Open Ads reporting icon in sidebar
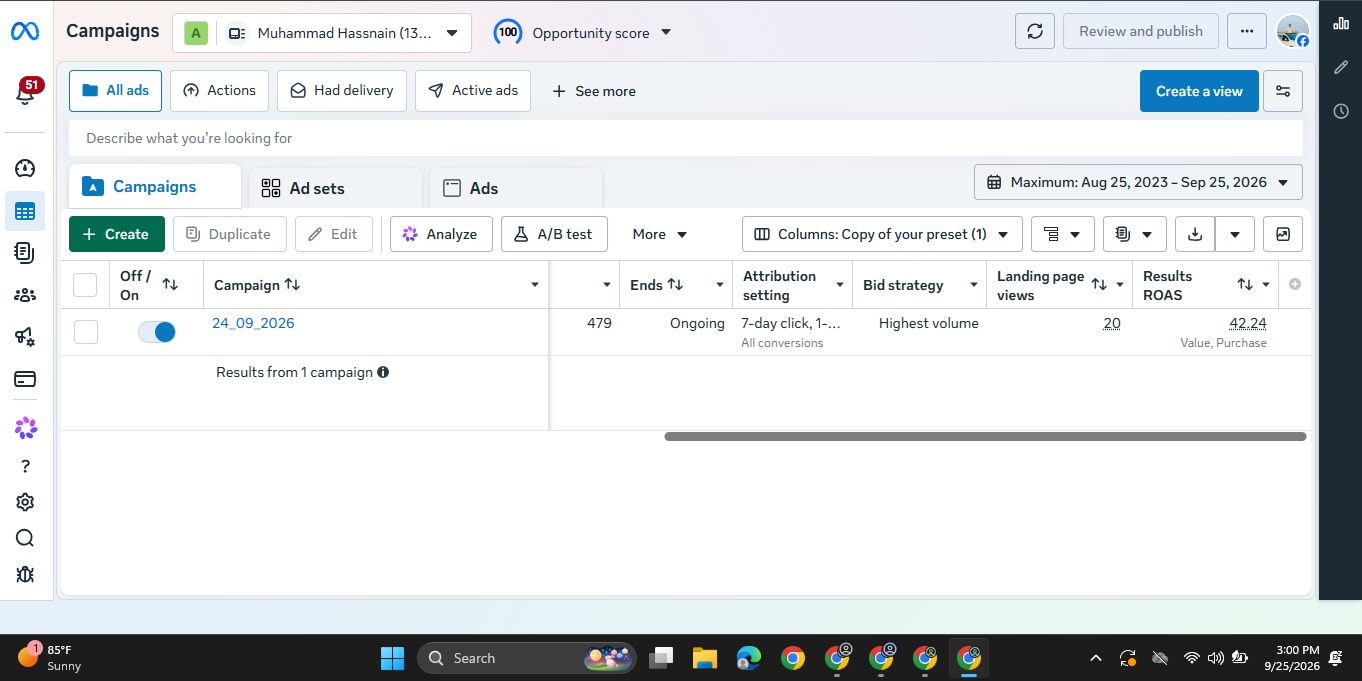Screen dimensions: 1362x681 click(25, 253)
